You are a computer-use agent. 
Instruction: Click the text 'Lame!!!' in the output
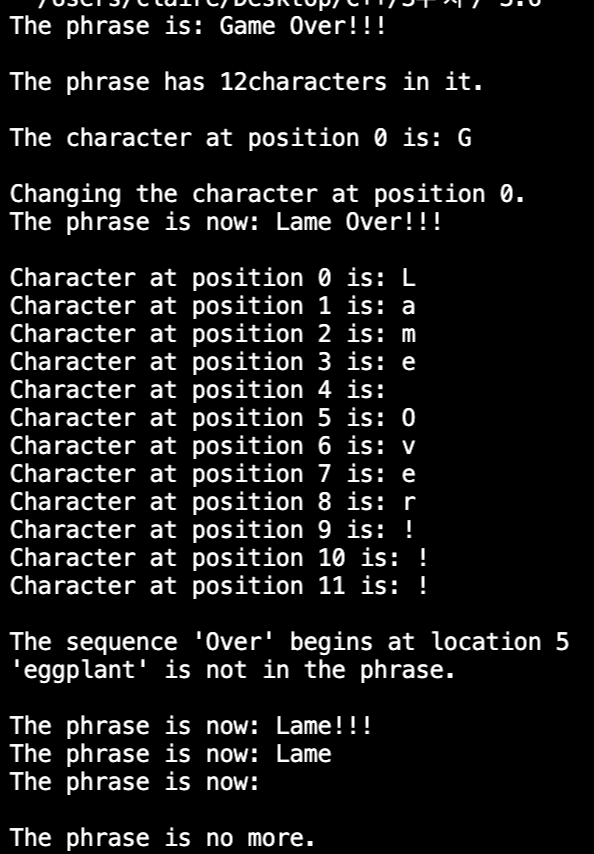pyautogui.click(x=324, y=725)
